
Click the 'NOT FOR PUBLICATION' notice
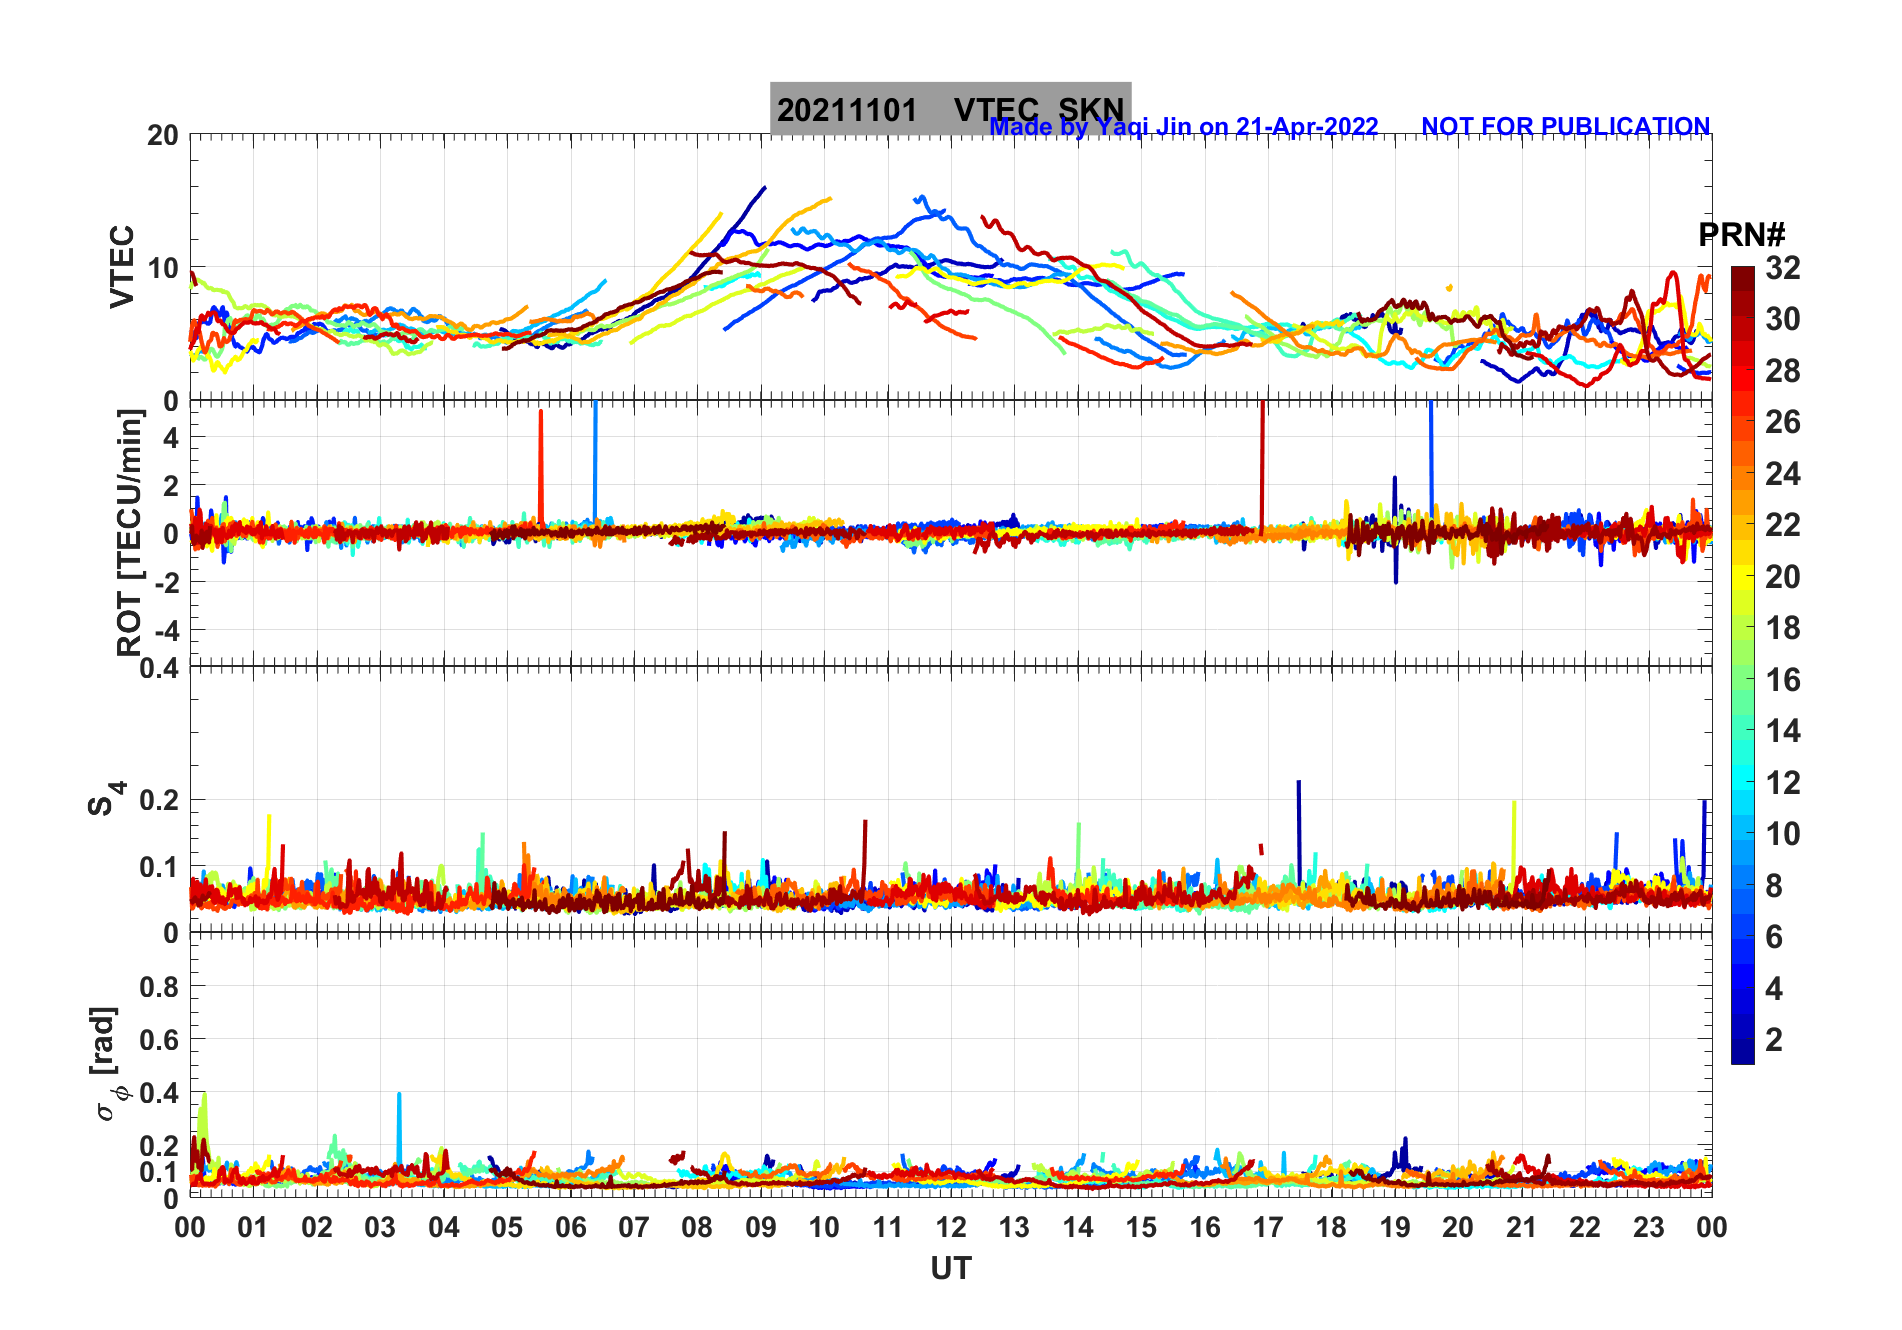tap(1565, 127)
